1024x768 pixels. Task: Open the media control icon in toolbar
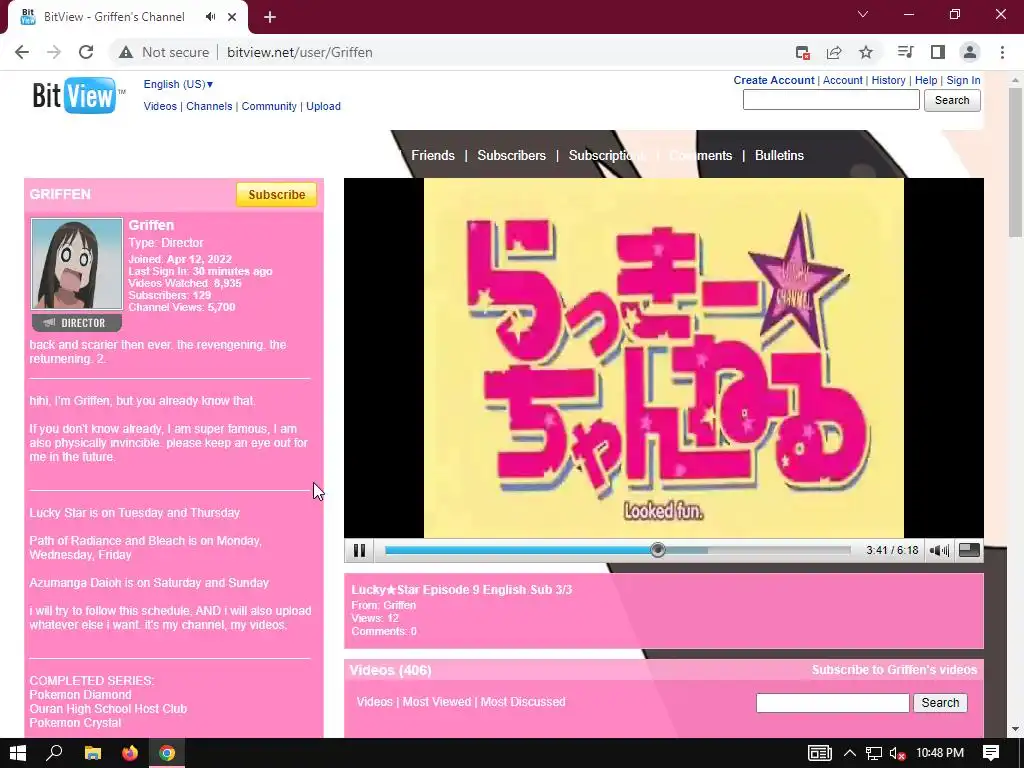coord(905,52)
